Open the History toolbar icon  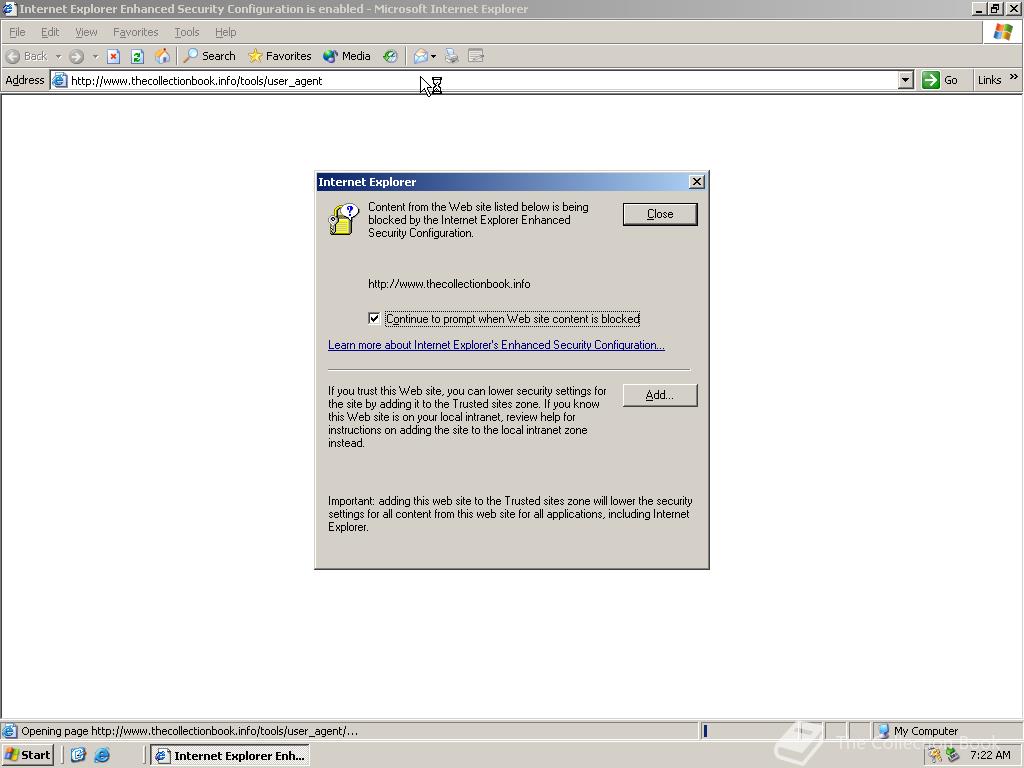click(x=391, y=57)
